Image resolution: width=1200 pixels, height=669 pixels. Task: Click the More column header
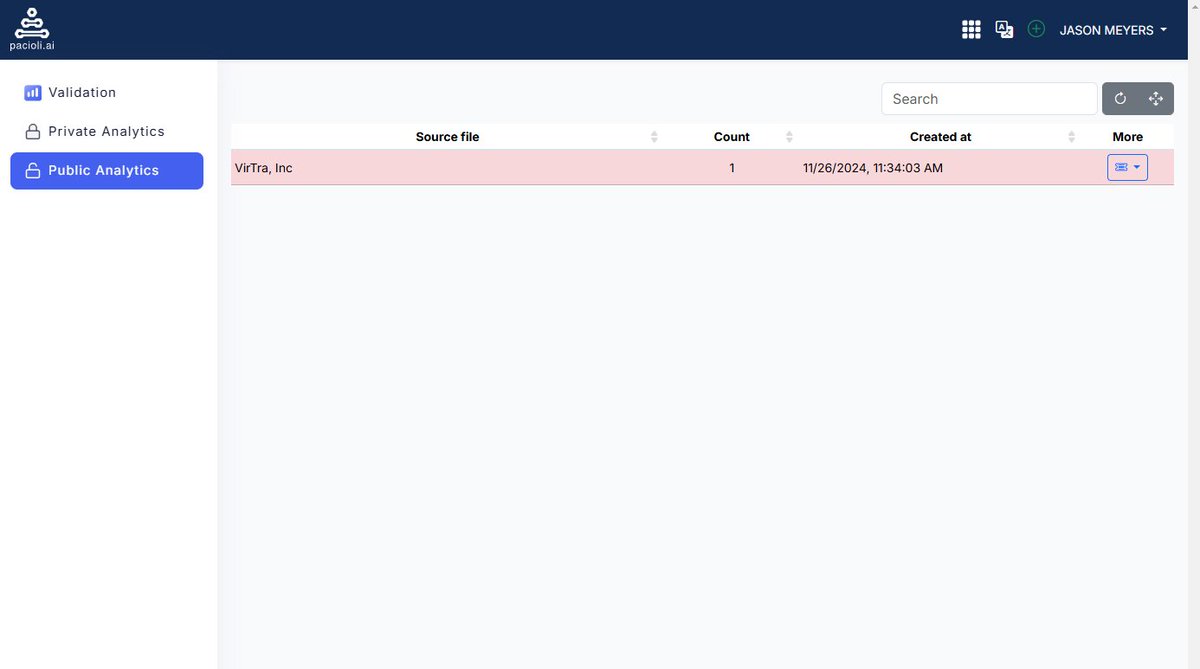click(1127, 137)
